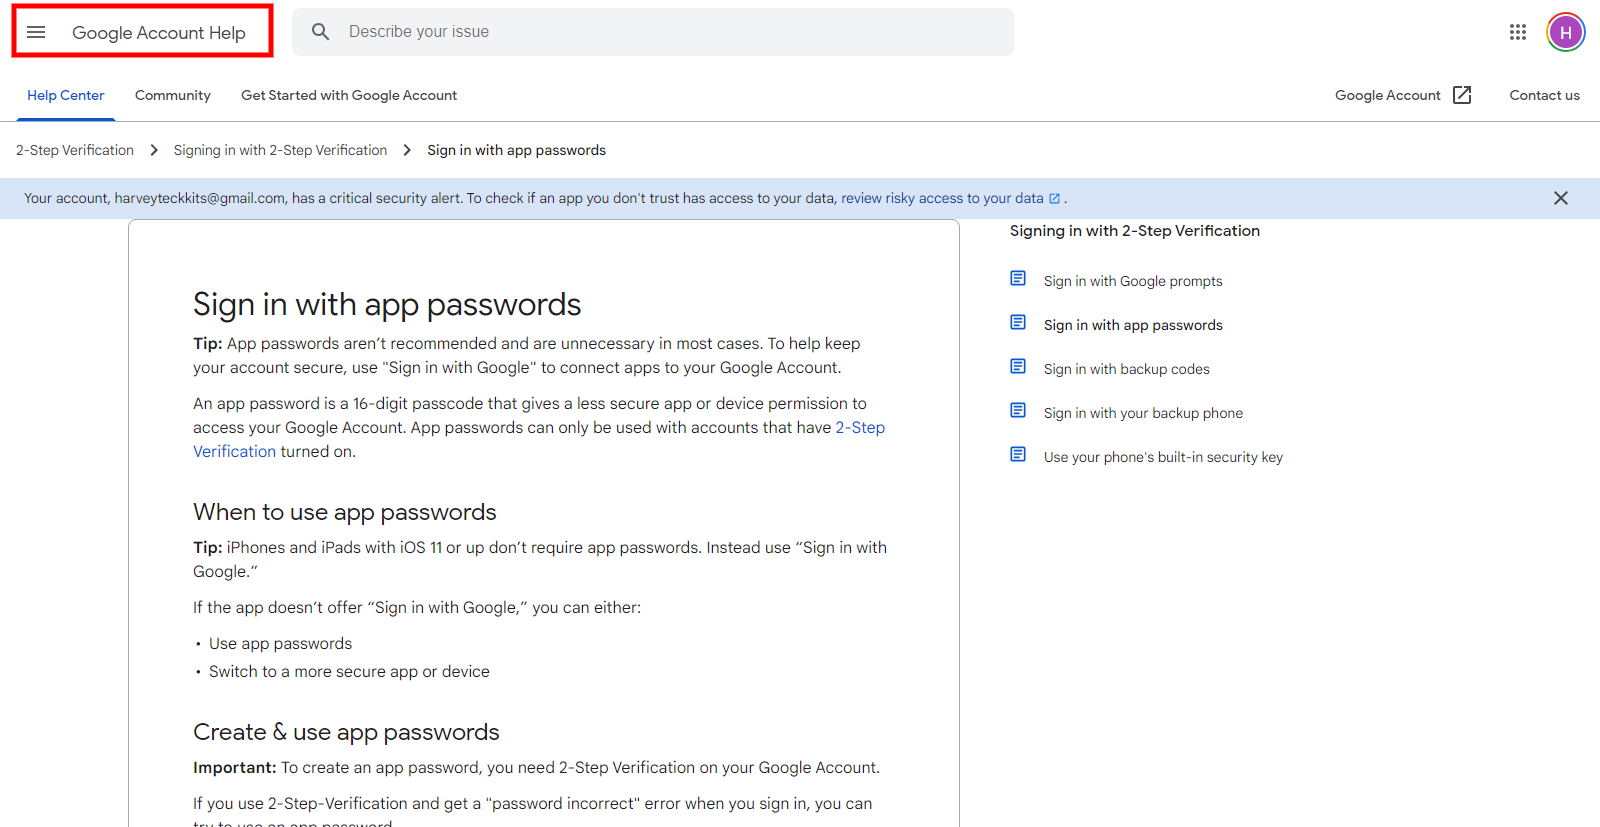Switch to the Community tab
The image size is (1600, 827).
point(172,95)
